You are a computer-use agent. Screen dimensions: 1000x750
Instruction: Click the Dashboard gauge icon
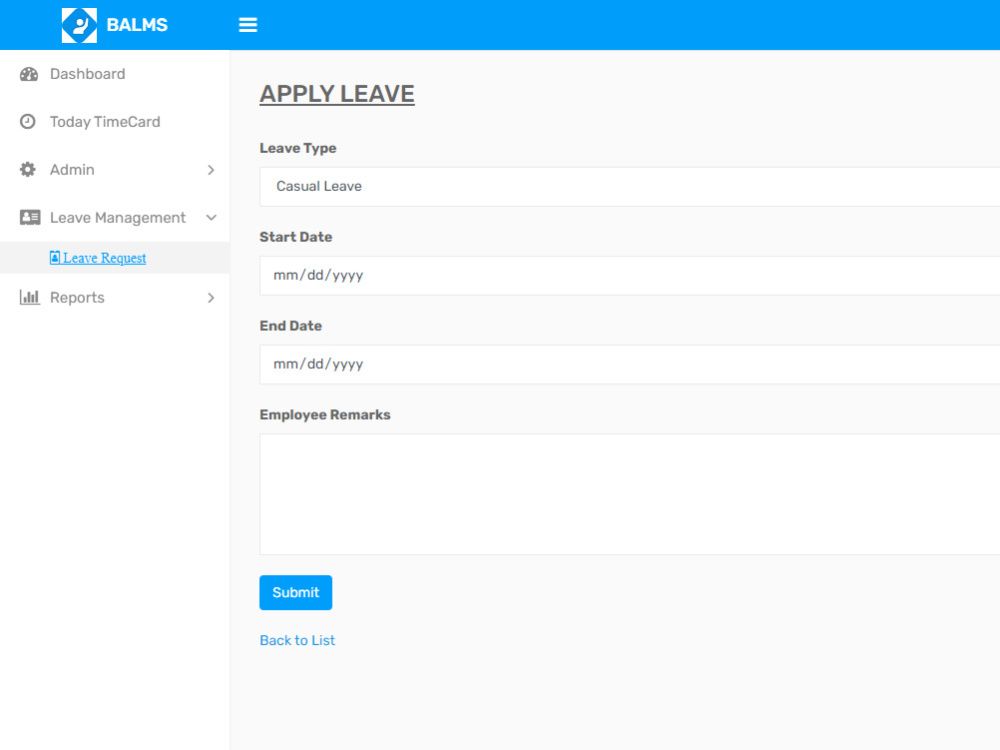(29, 74)
